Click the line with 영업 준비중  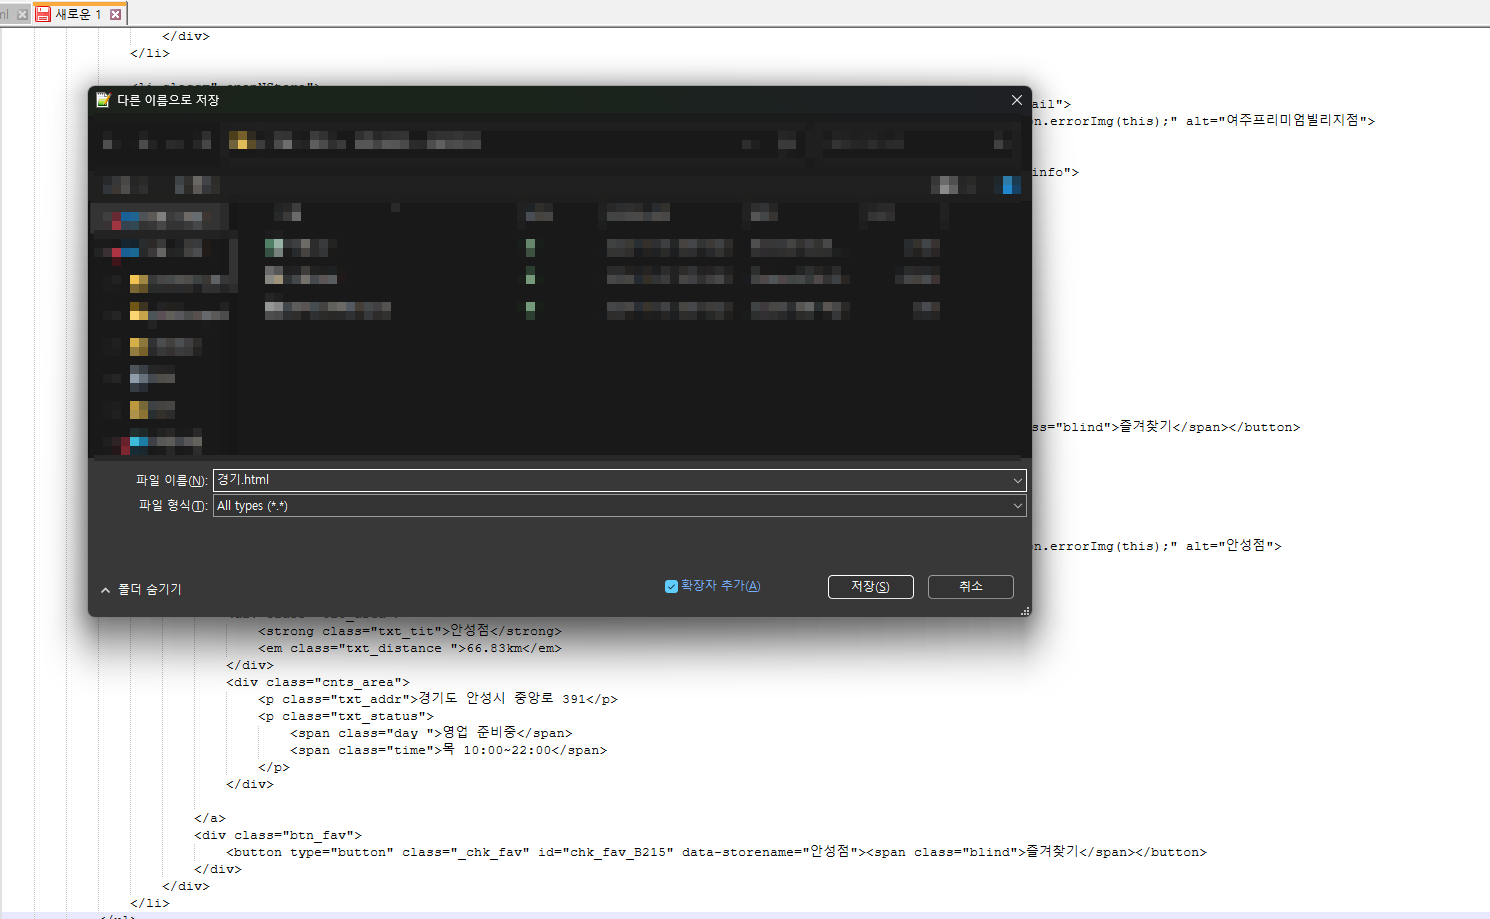click(x=431, y=733)
